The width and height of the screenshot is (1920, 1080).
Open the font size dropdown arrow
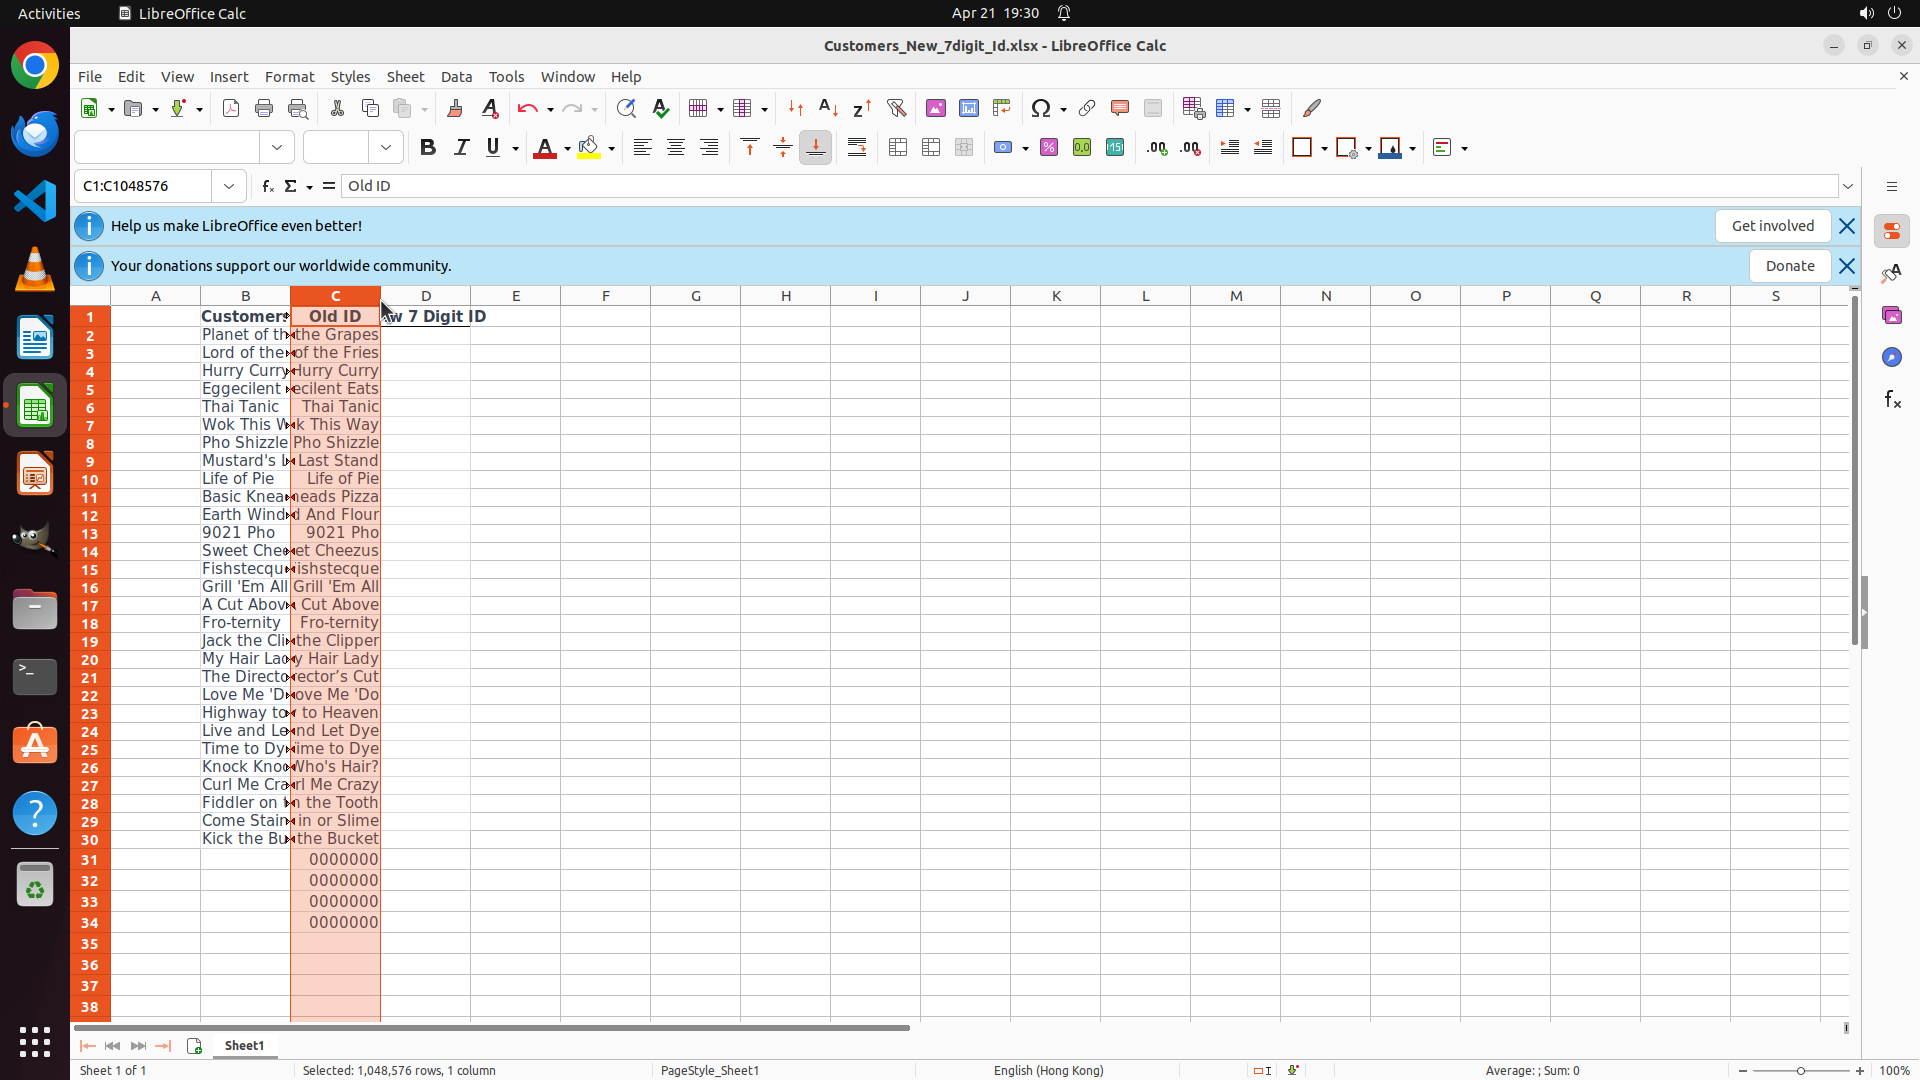point(386,148)
